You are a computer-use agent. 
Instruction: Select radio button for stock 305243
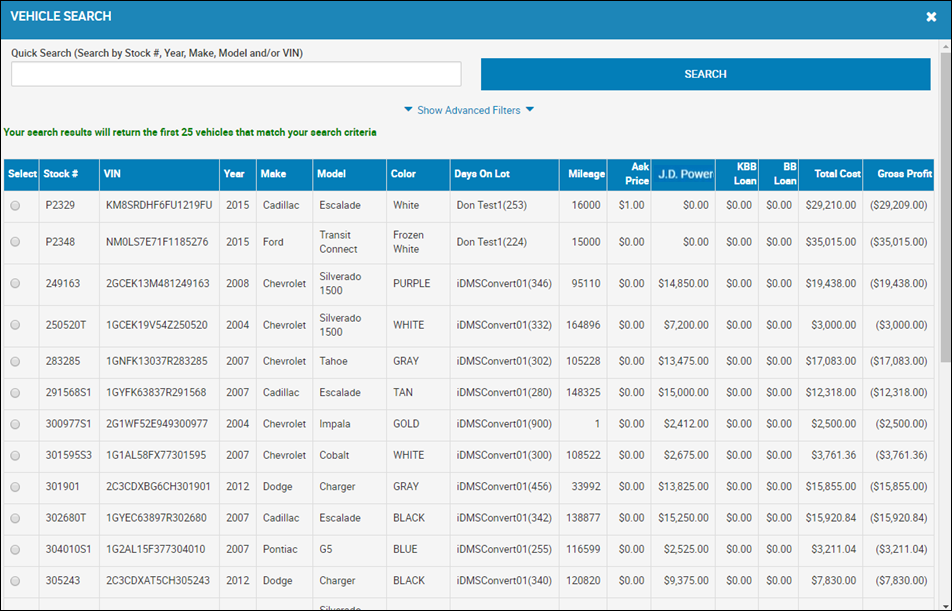[15, 581]
